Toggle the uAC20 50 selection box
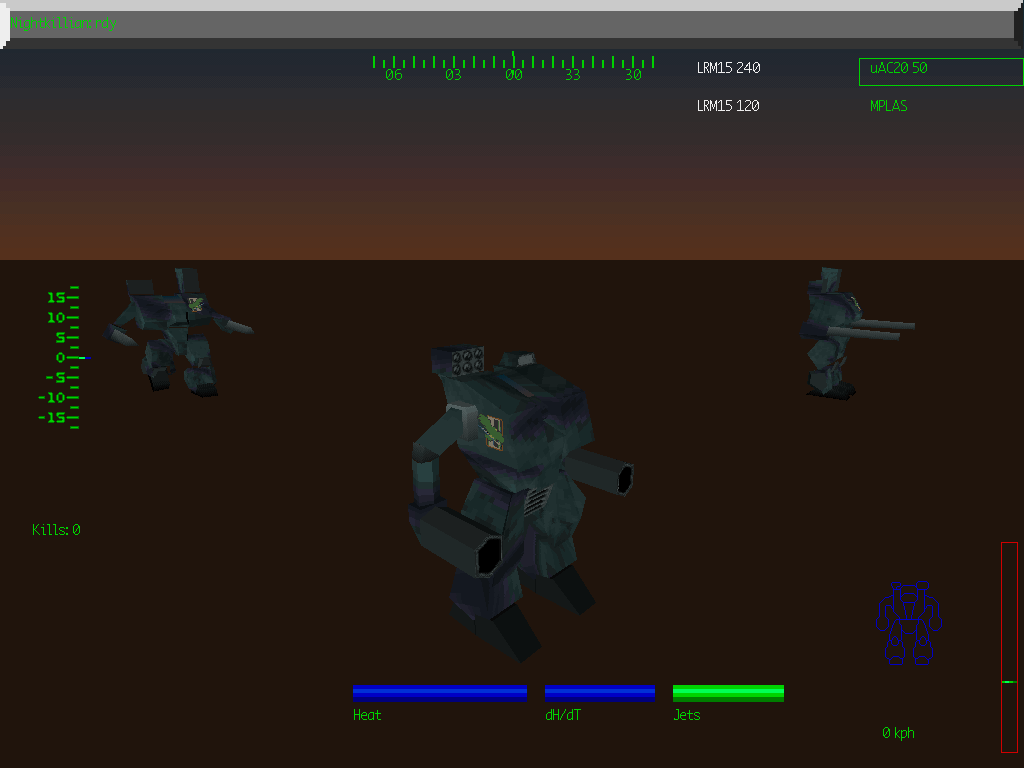Image resolution: width=1024 pixels, height=768 pixels. 940,71
